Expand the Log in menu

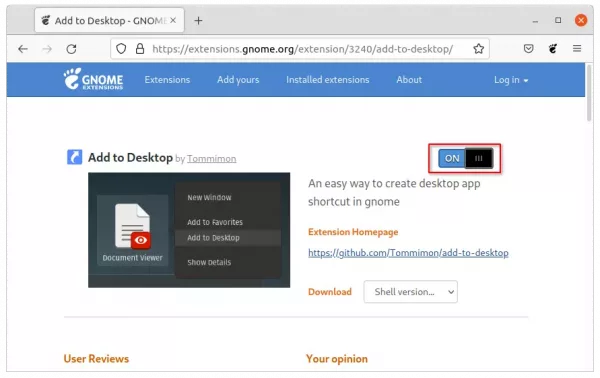click(x=511, y=80)
